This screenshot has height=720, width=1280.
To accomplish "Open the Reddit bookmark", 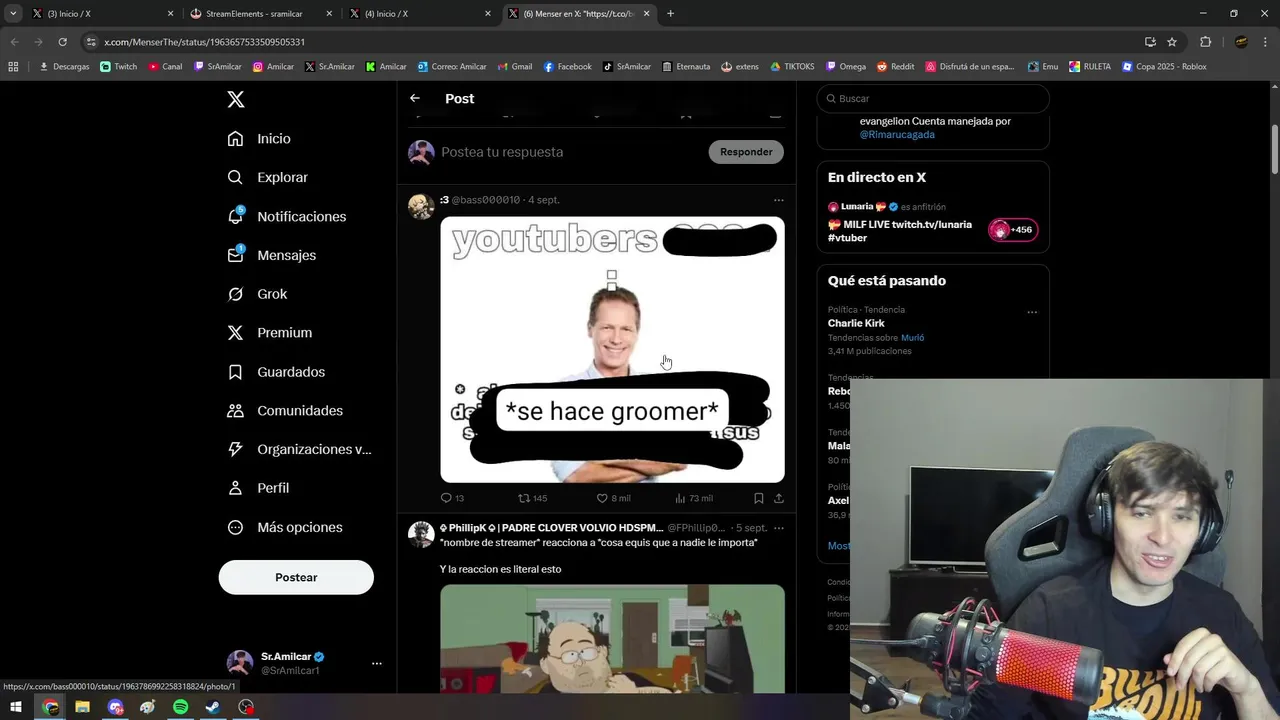I will [896, 67].
